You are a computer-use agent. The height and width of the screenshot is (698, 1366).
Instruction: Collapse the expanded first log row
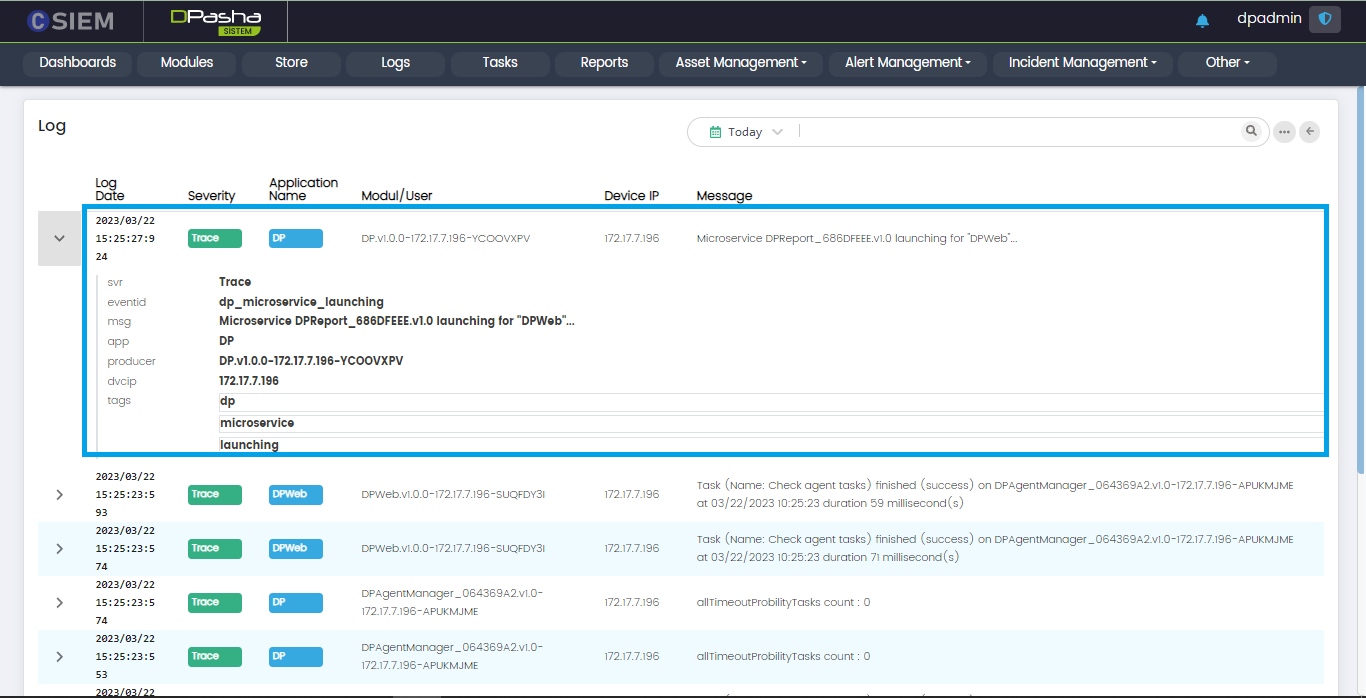(x=59, y=238)
